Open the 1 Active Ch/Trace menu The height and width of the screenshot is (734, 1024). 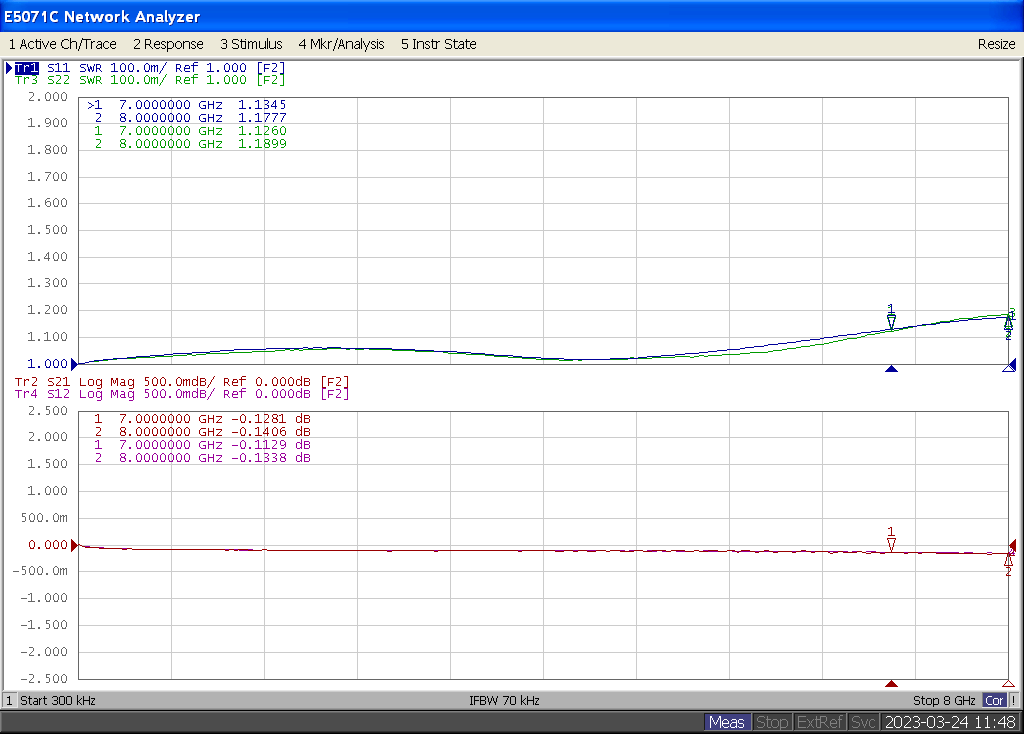[62, 44]
